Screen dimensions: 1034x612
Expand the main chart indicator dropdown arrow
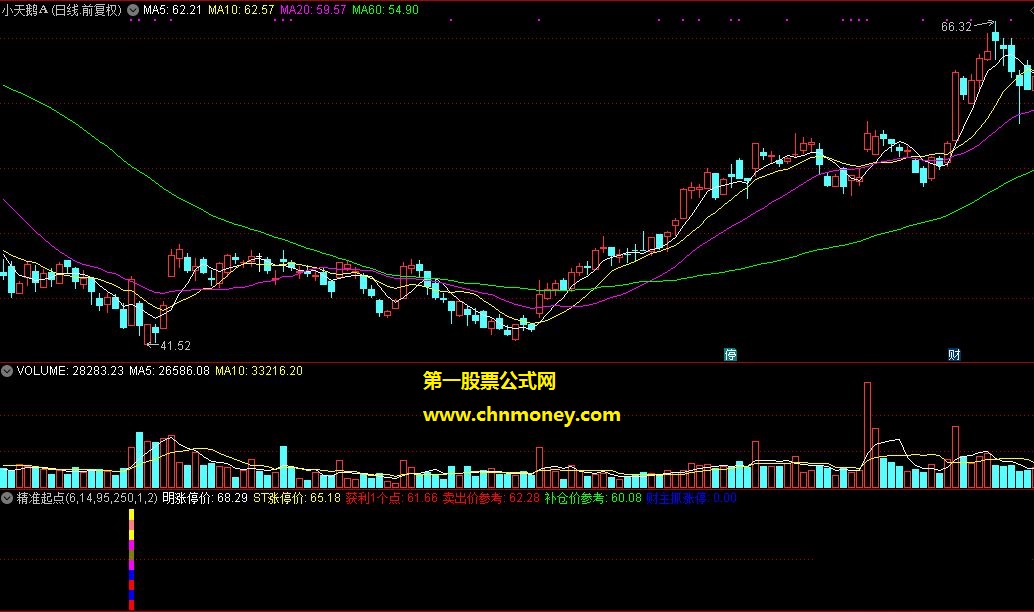coord(133,10)
